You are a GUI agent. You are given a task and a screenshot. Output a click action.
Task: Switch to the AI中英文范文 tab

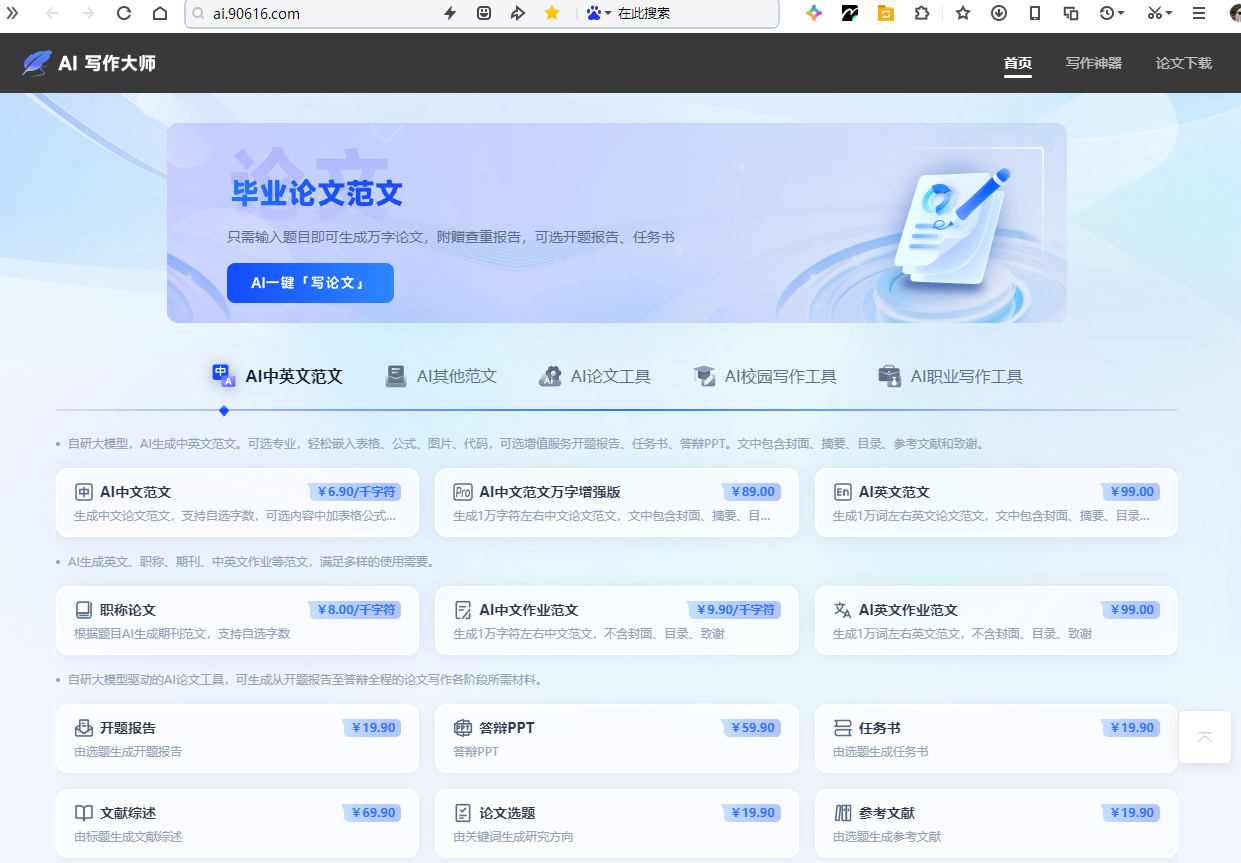277,376
